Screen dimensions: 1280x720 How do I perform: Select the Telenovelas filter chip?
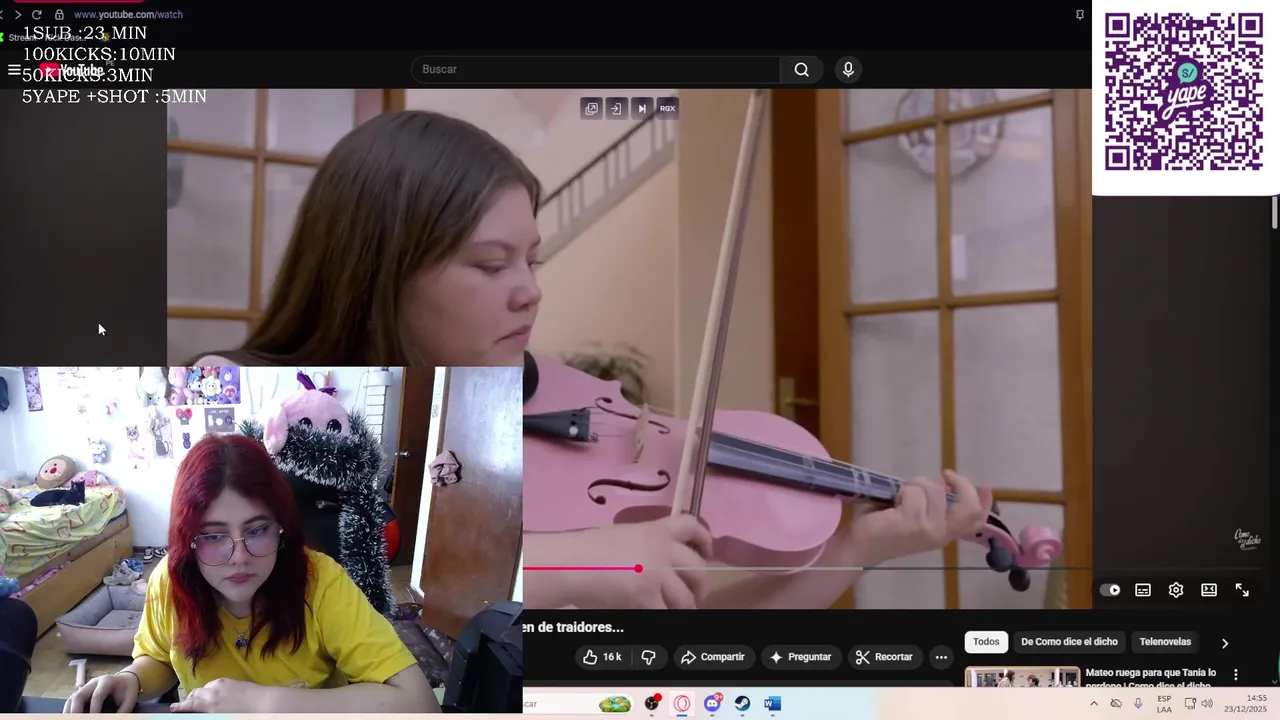[x=1165, y=642]
